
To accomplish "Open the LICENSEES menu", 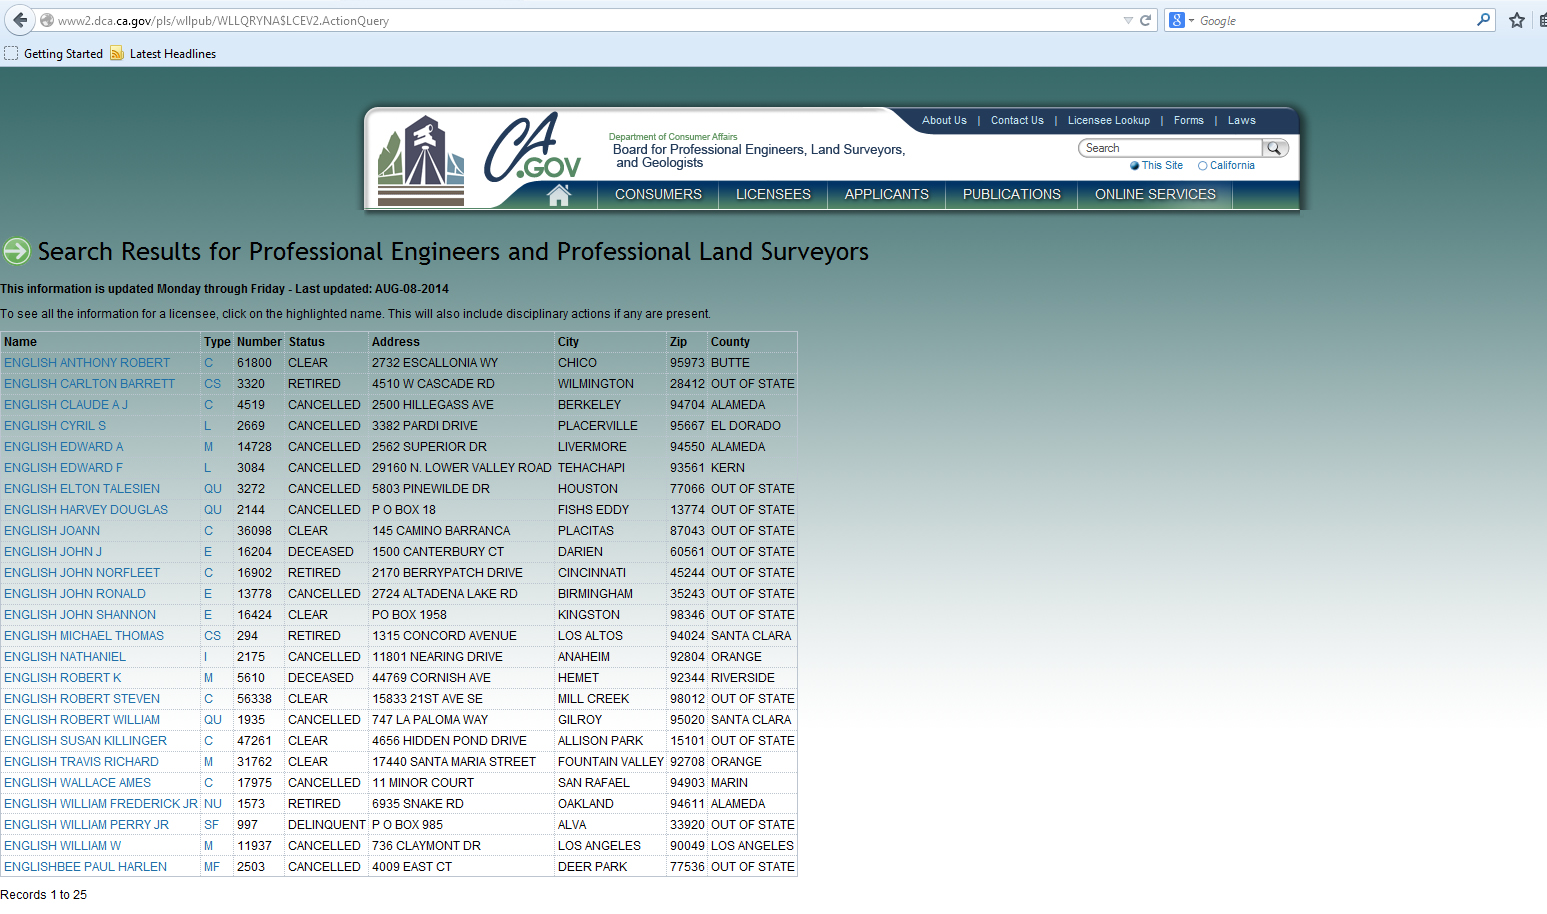I will [773, 195].
